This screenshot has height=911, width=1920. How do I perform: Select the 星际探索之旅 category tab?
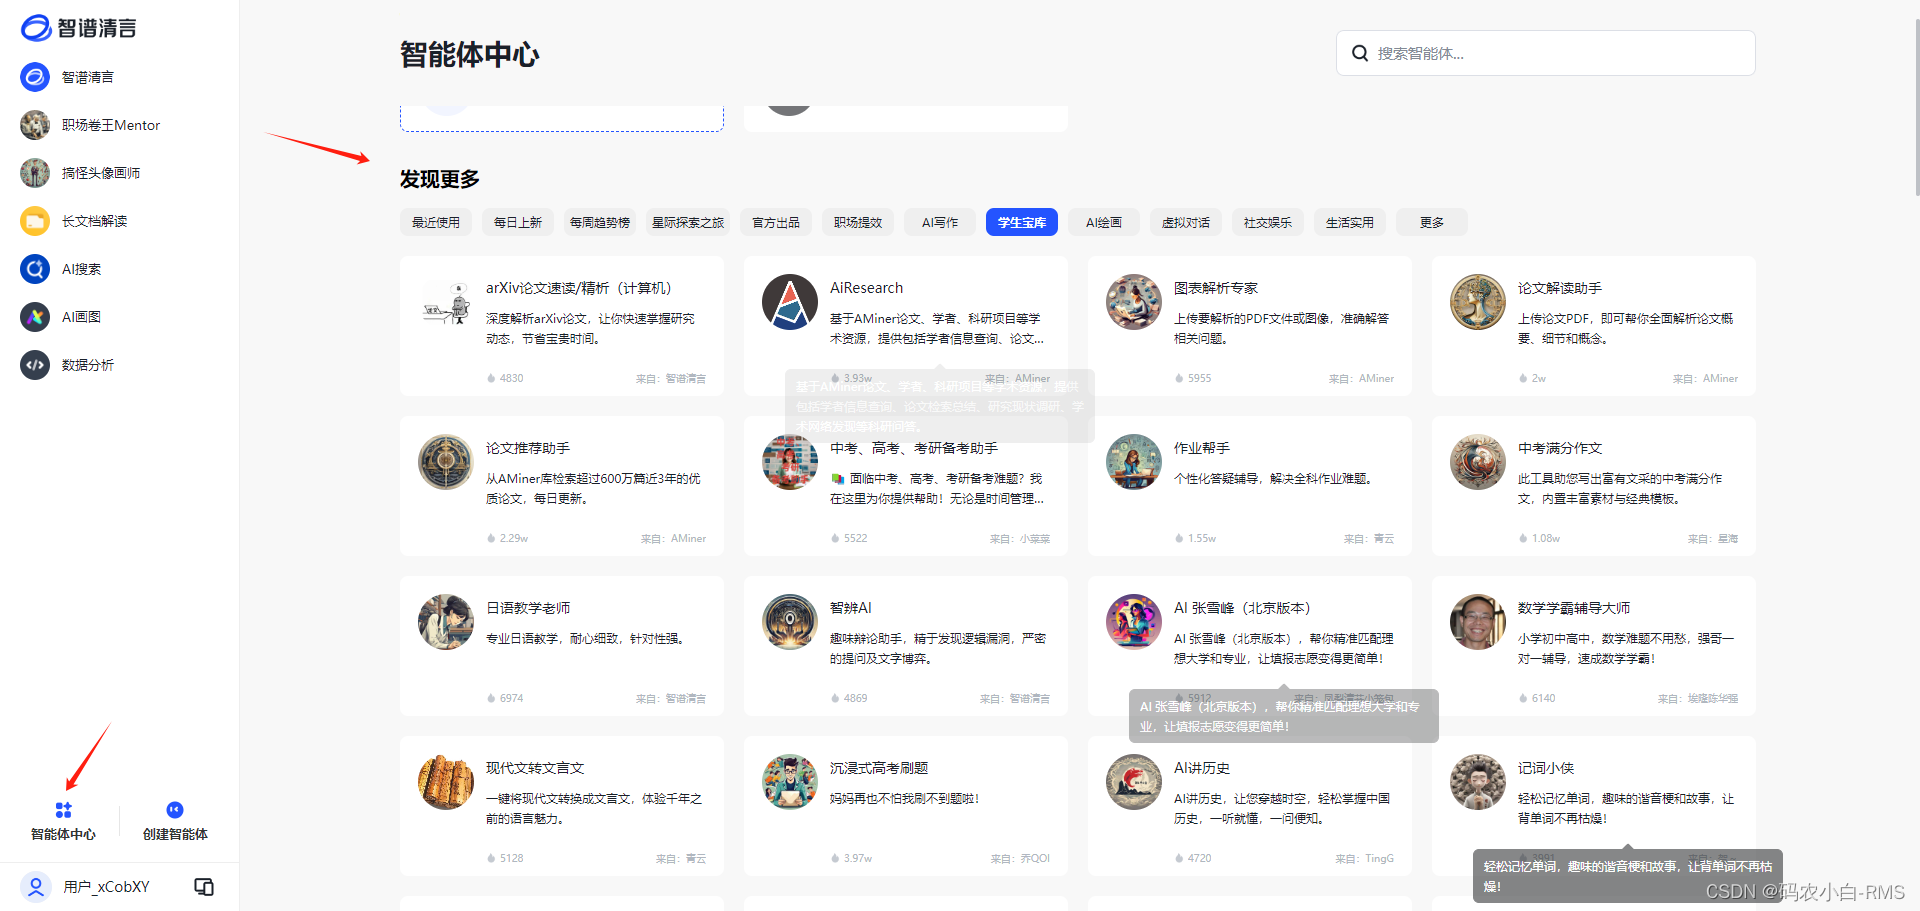coord(688,222)
